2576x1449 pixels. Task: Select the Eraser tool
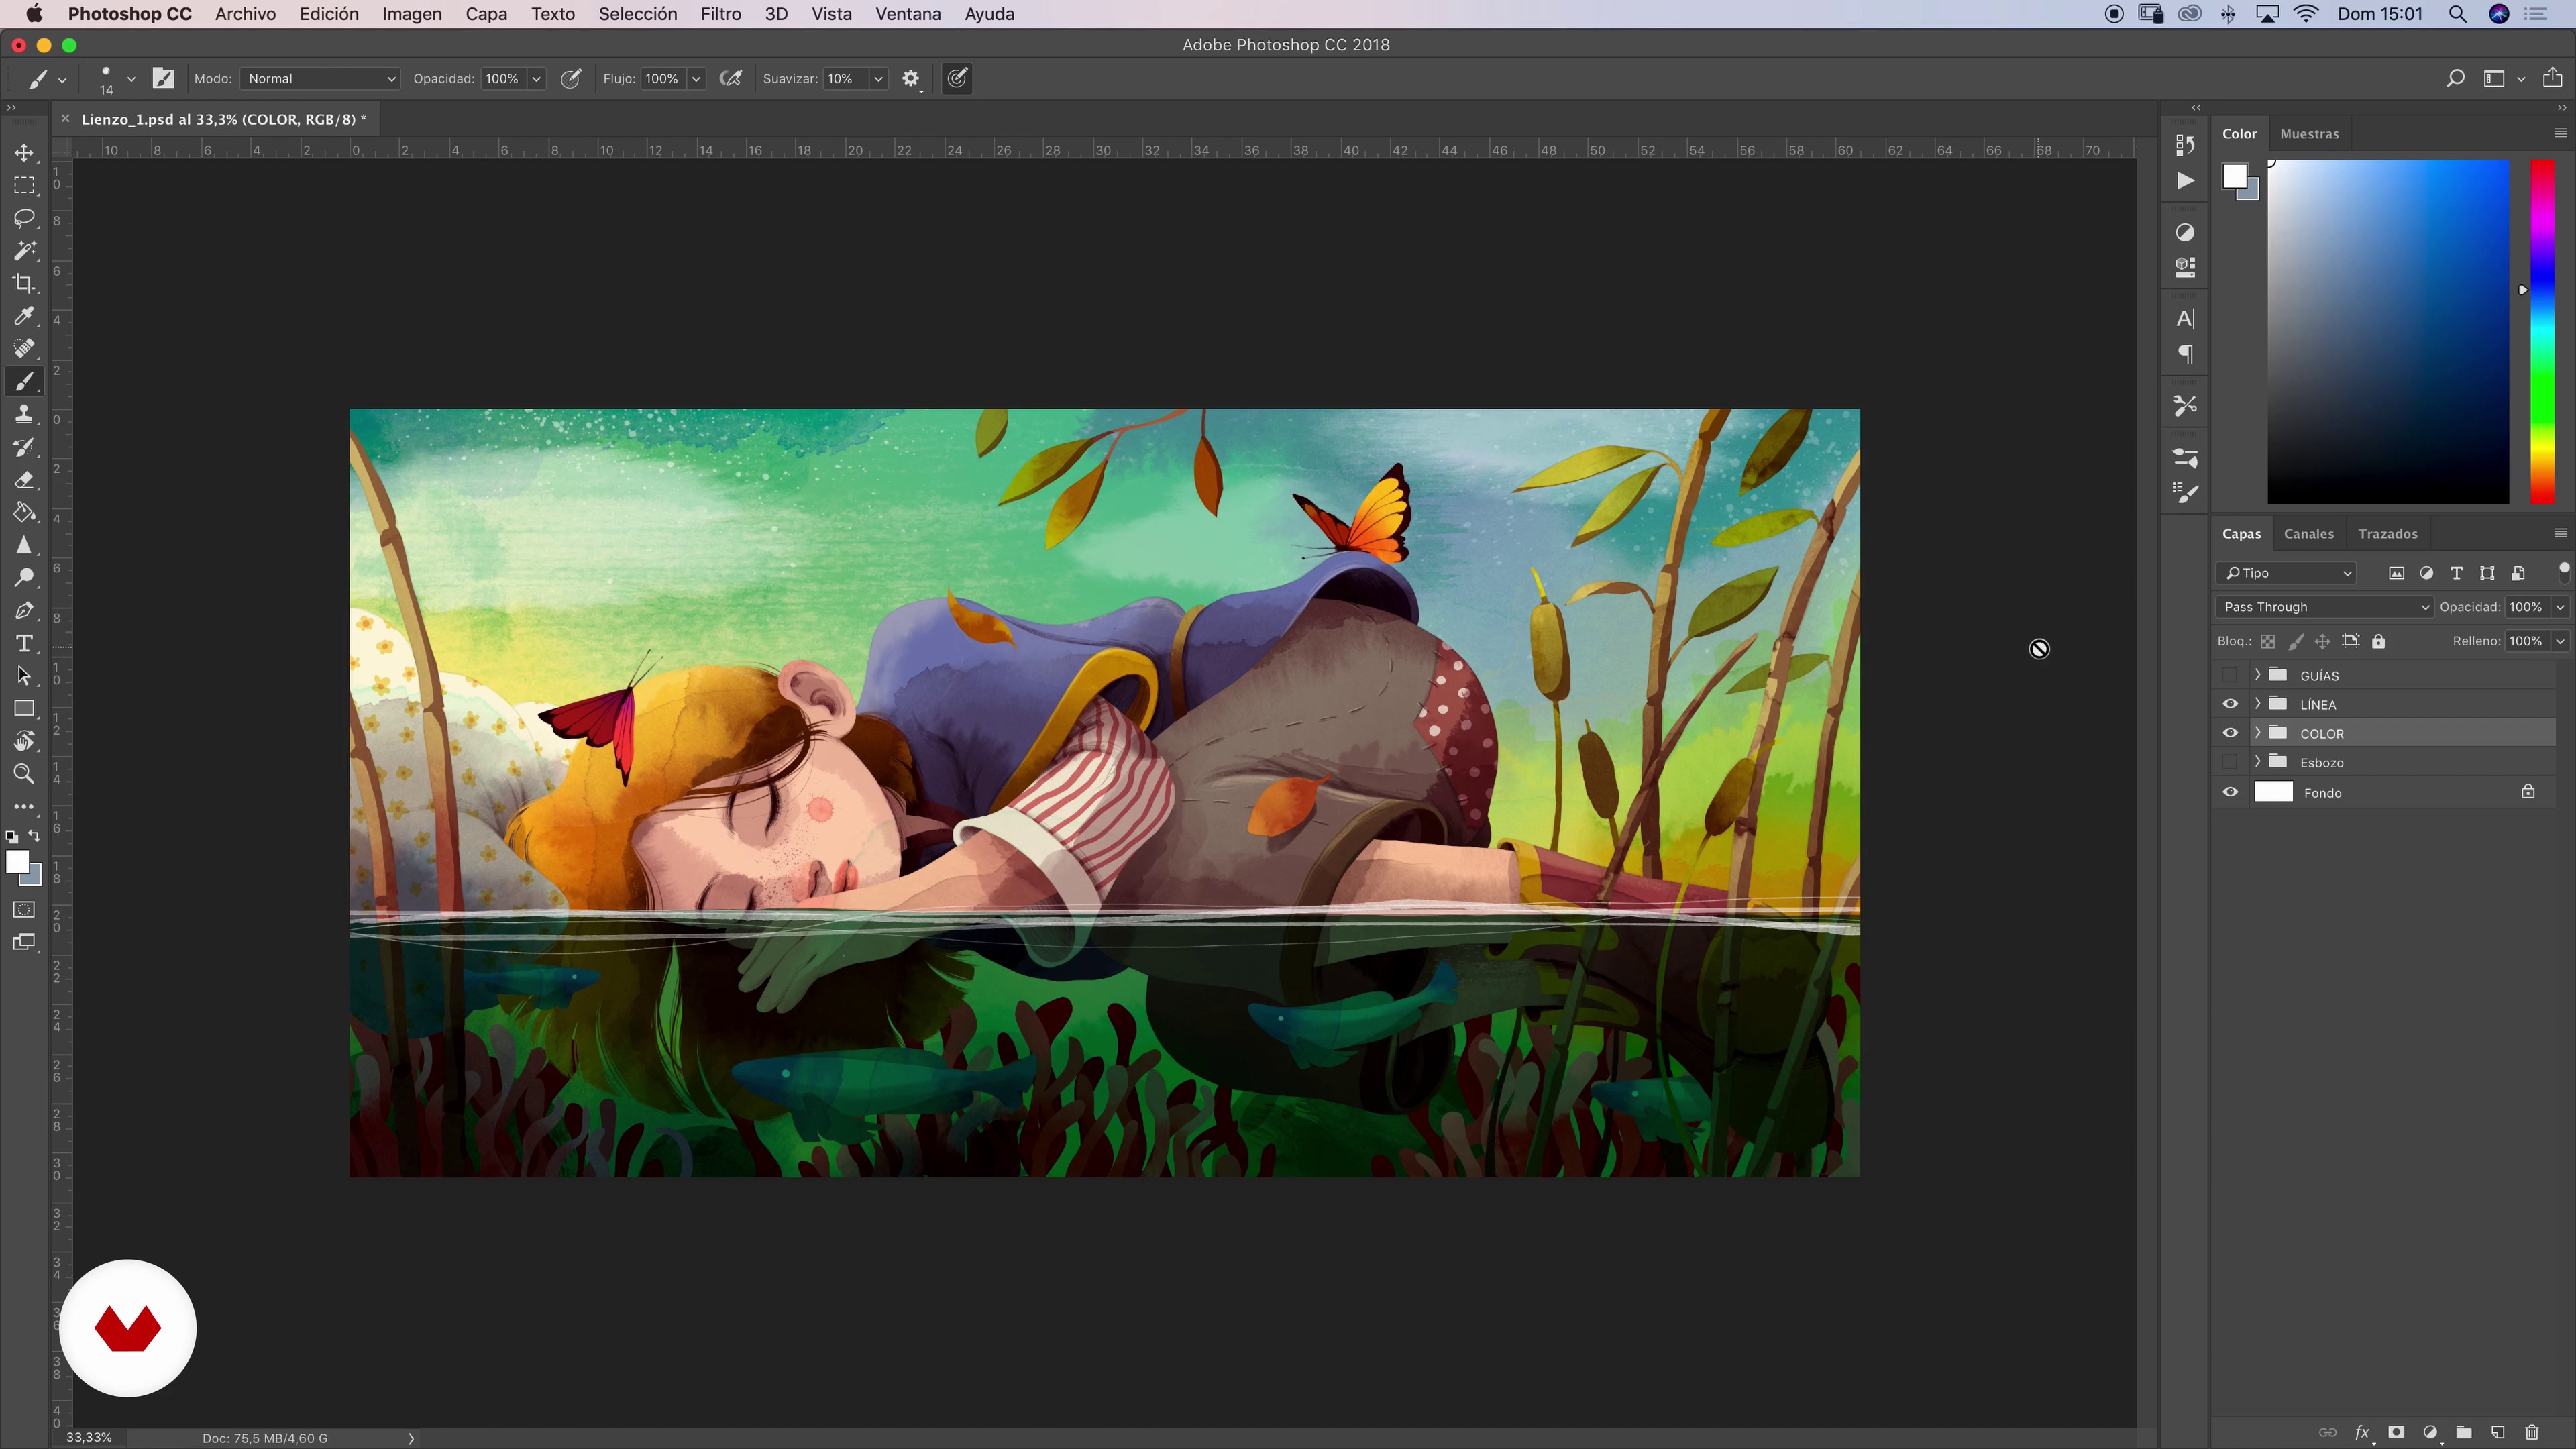pyautogui.click(x=24, y=479)
